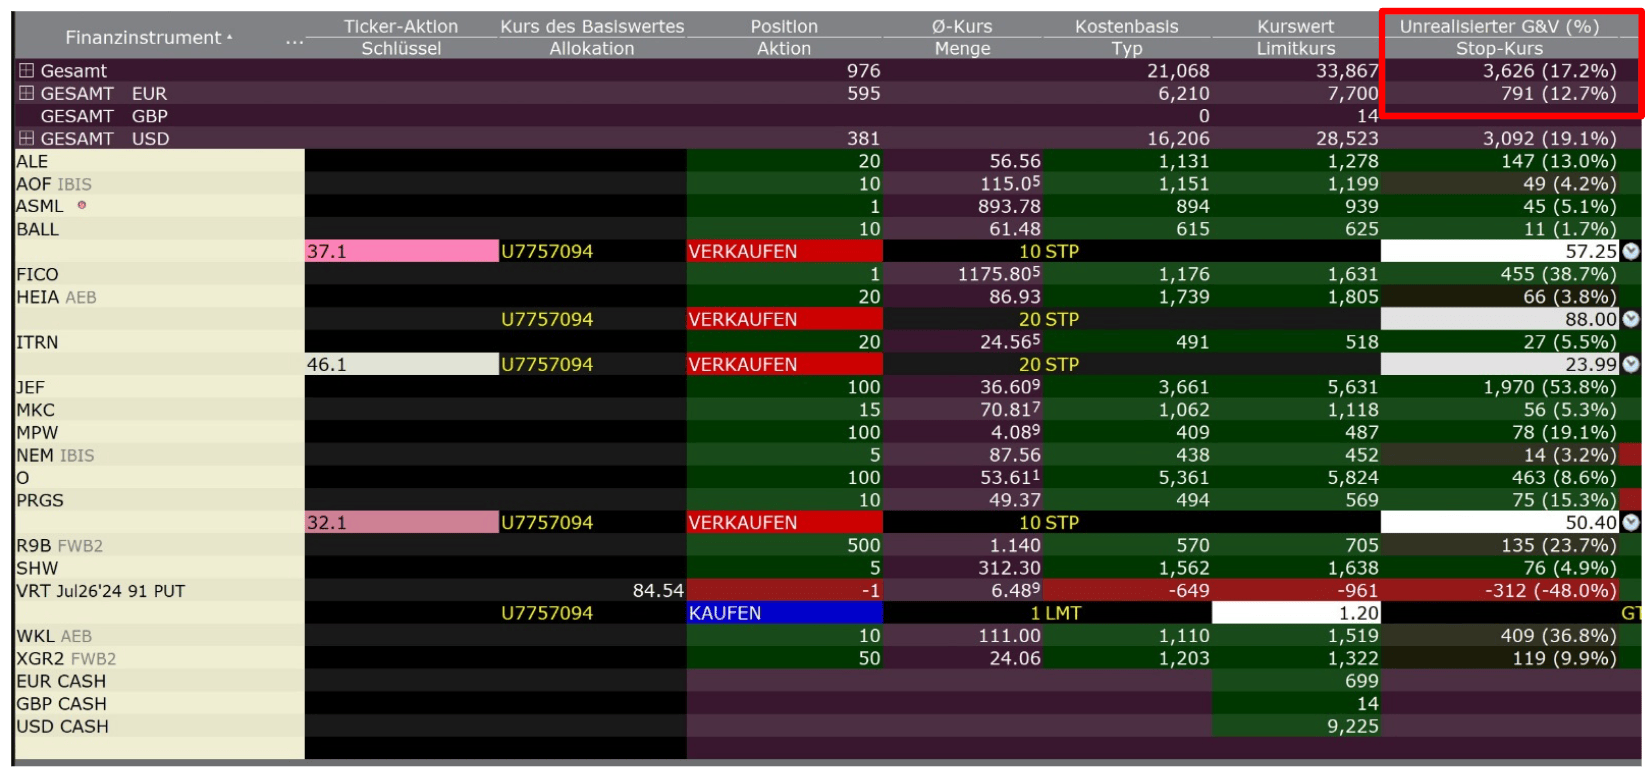Click sort arrow on Finanzinstrument header

click(230, 38)
